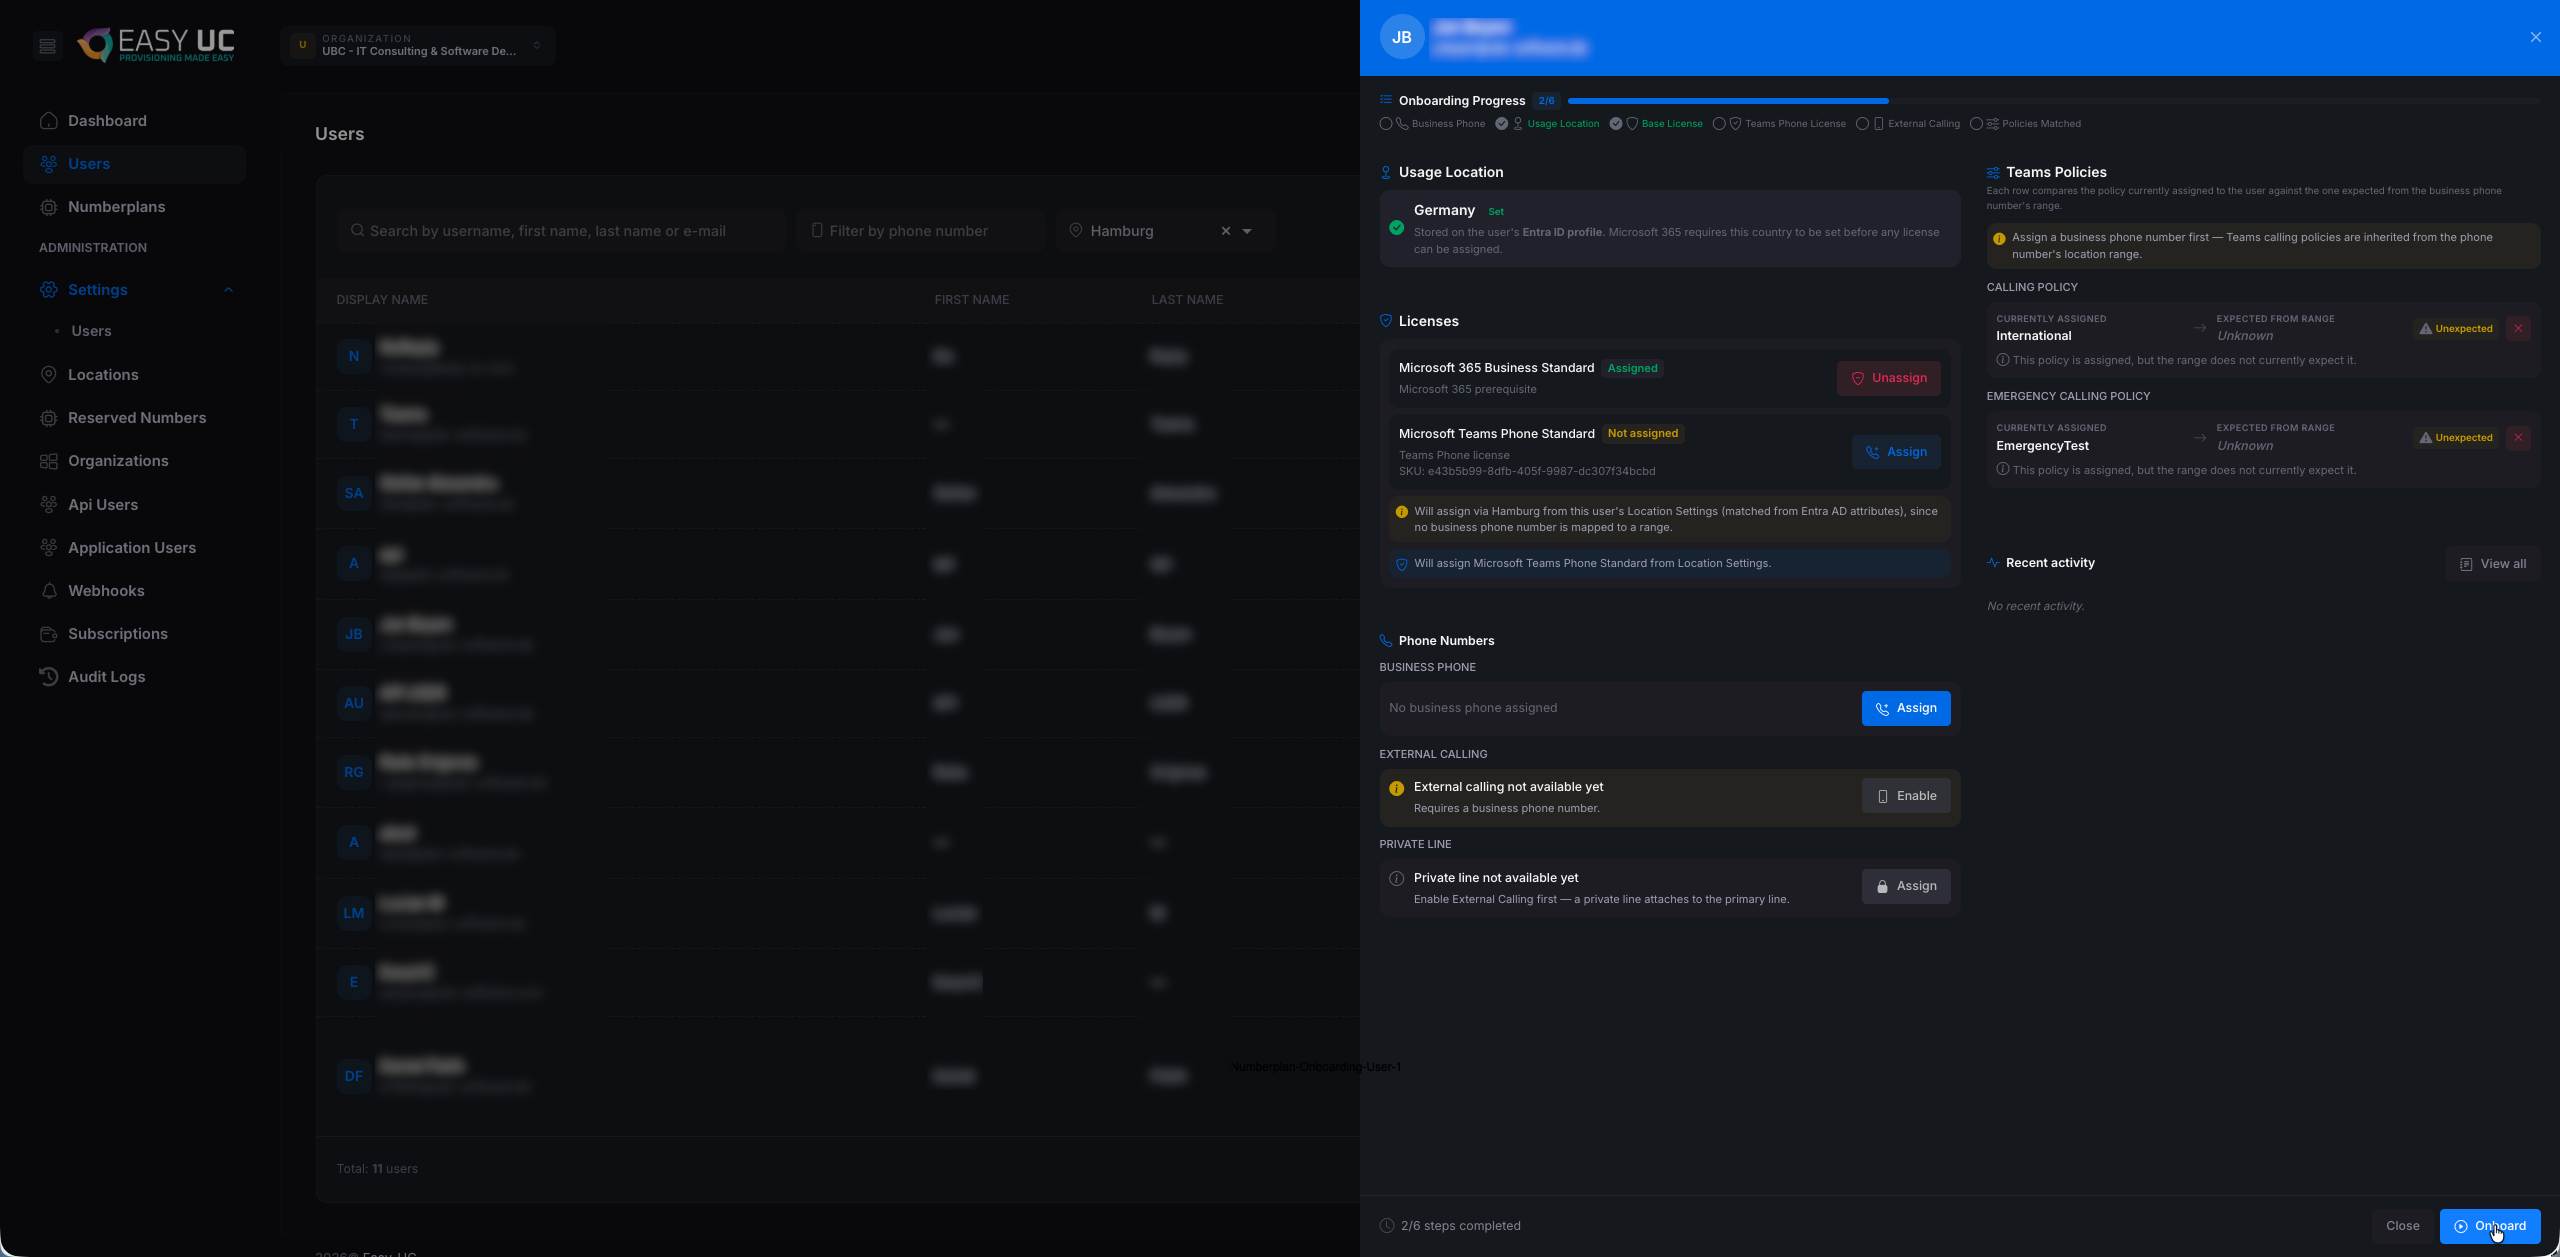The width and height of the screenshot is (2560, 1257).
Task: Click the 2/6 progress count badge
Action: tap(1546, 101)
